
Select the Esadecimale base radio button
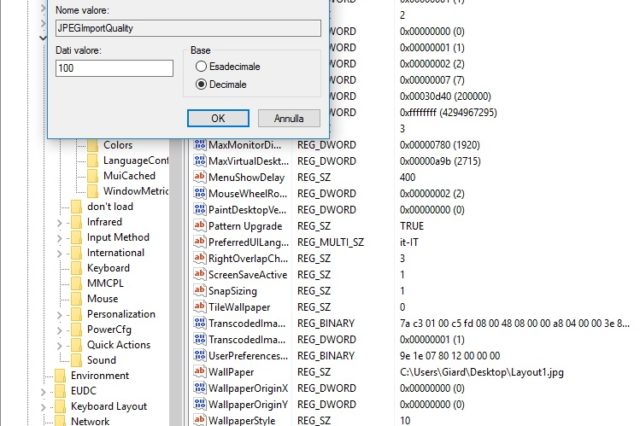201,66
